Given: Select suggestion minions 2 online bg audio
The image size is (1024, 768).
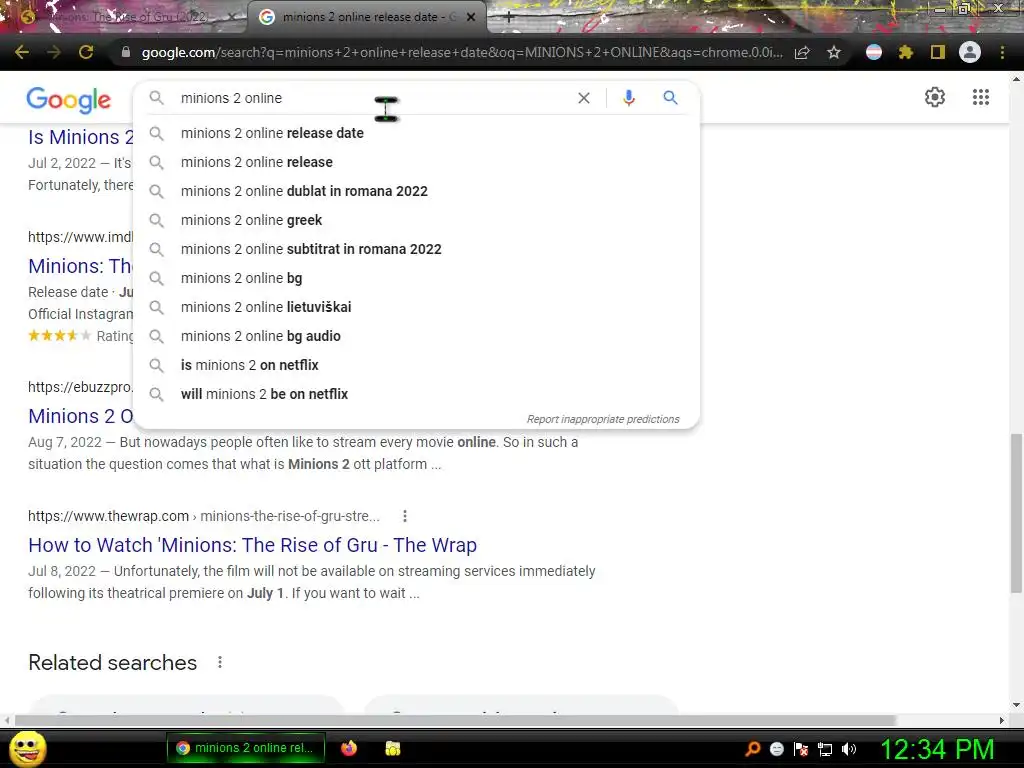Looking at the screenshot, I should tap(416, 336).
